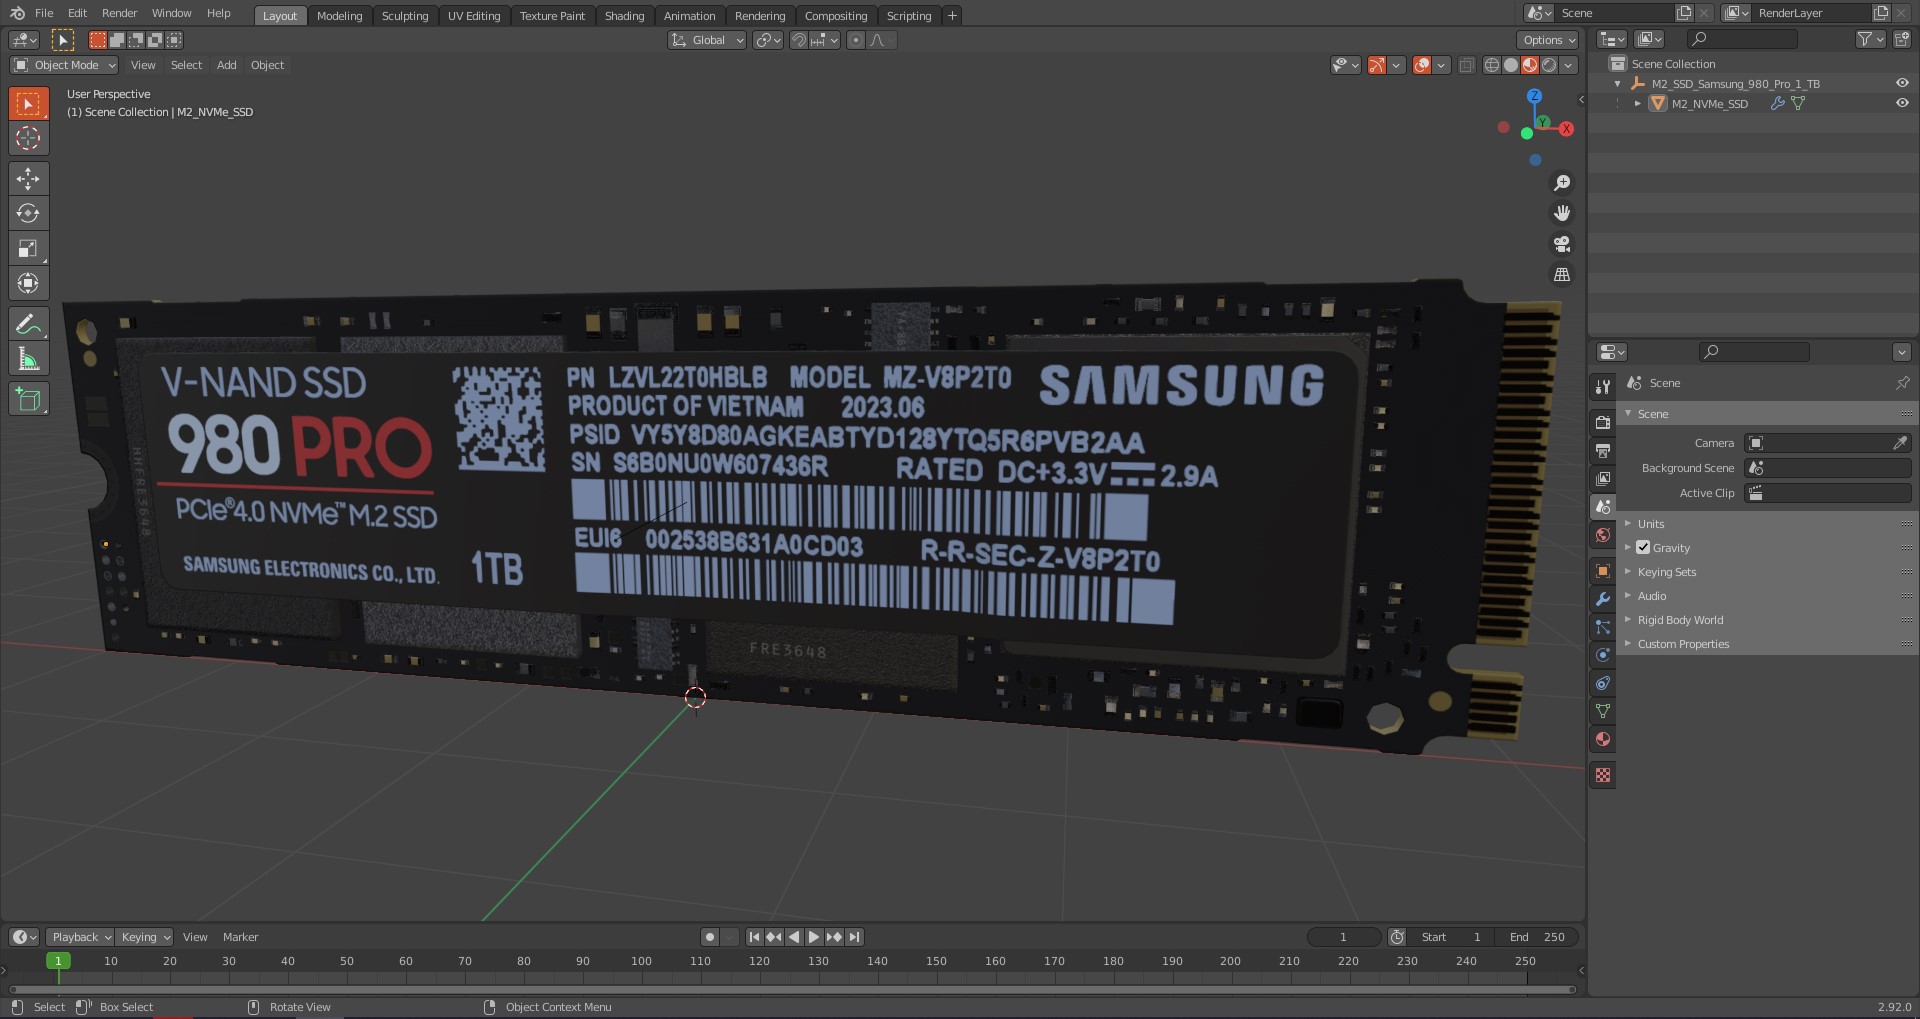
Task: Open the Render menu
Action: [x=119, y=13]
